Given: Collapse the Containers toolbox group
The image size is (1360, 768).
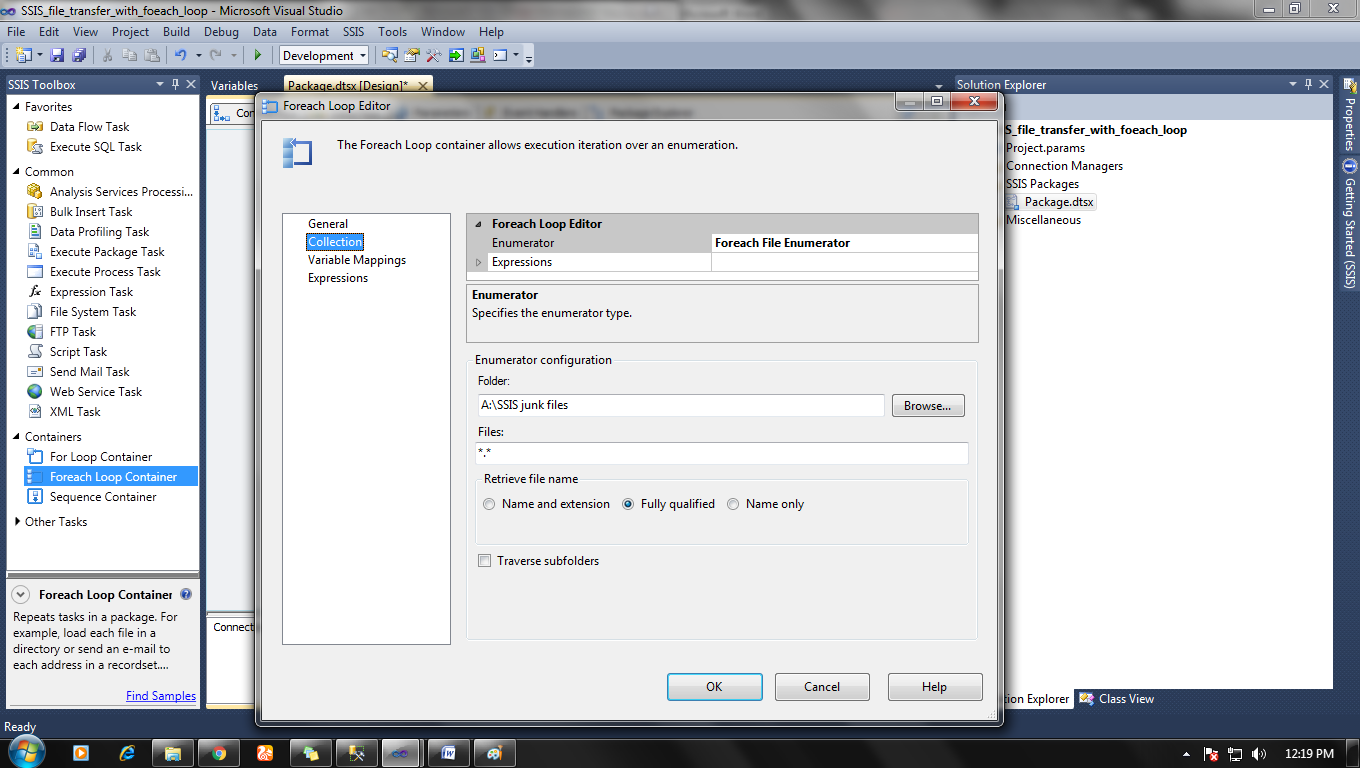Looking at the screenshot, I should (x=16, y=437).
